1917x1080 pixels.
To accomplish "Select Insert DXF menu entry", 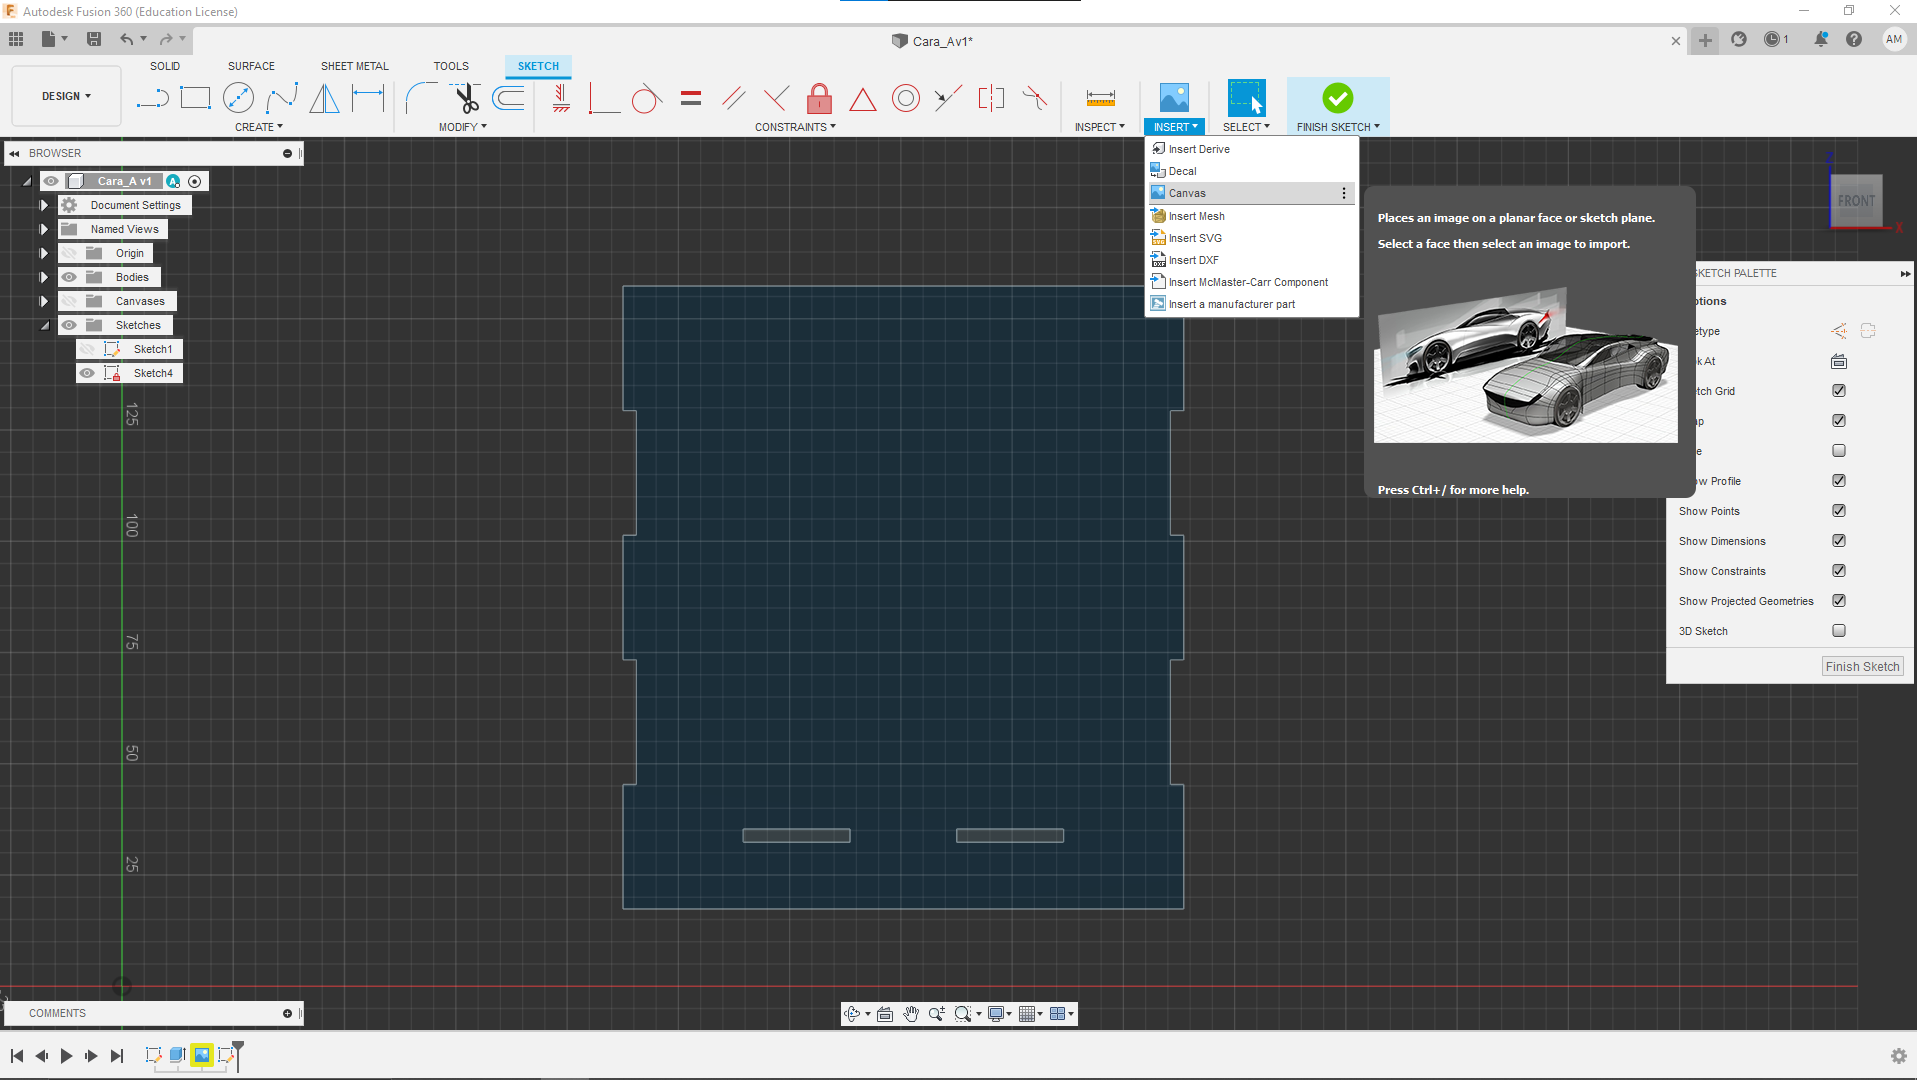I will (x=1193, y=260).
